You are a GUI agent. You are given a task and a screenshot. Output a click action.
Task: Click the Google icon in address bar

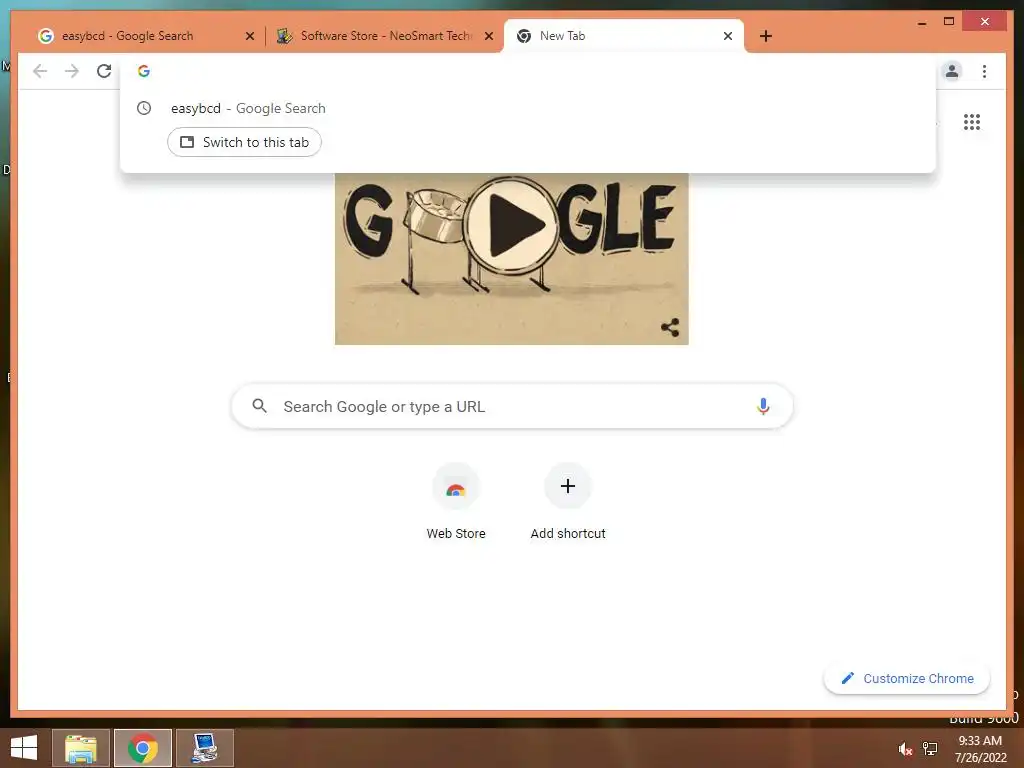coord(144,71)
